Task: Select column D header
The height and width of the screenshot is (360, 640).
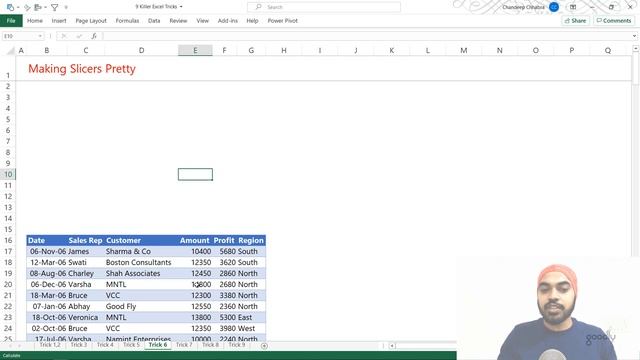Action: pyautogui.click(x=141, y=50)
